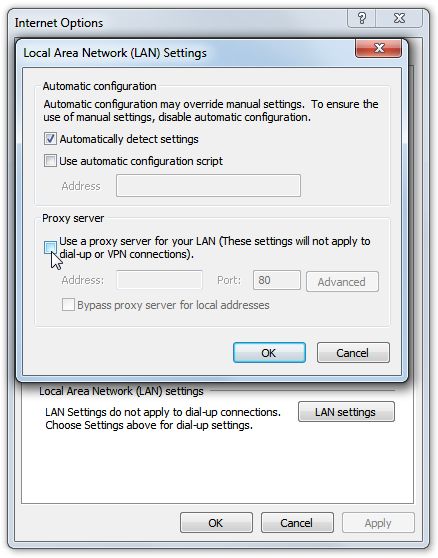Uncheck Automatically detect settings
This screenshot has width=438, height=558.
50,139
